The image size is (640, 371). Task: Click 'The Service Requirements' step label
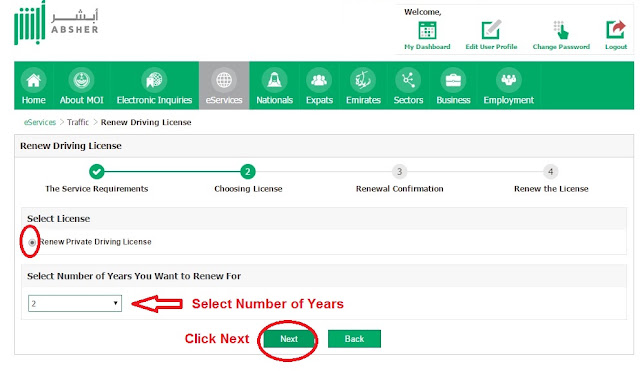point(97,189)
